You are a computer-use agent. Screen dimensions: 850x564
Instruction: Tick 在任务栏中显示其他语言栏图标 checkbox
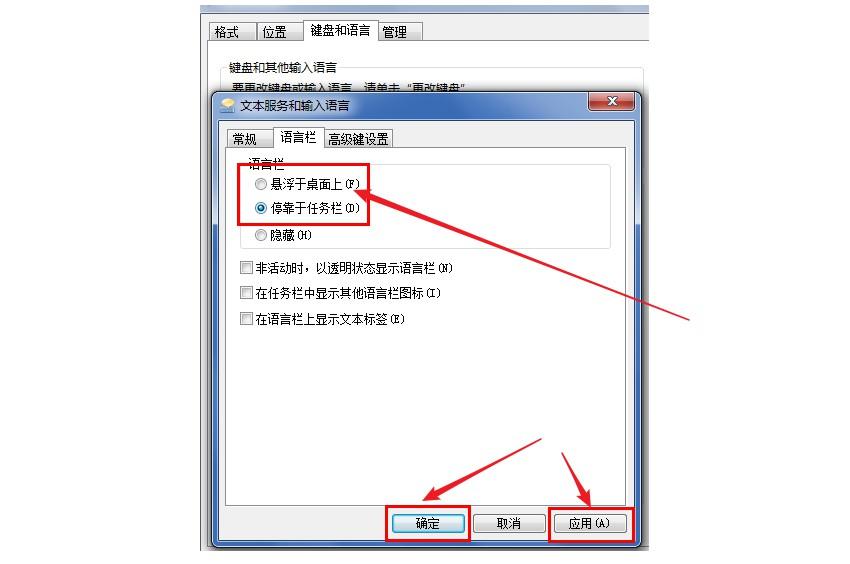[246, 293]
